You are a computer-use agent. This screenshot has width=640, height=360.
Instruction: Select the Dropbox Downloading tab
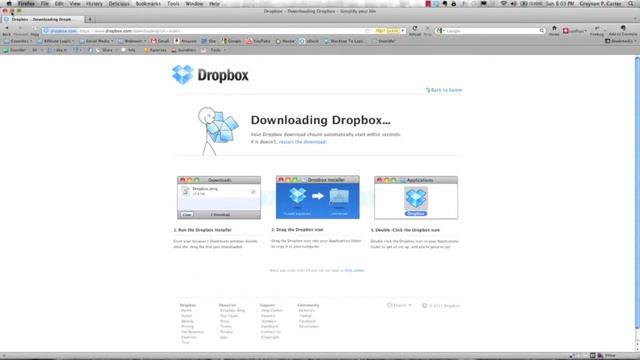point(42,19)
